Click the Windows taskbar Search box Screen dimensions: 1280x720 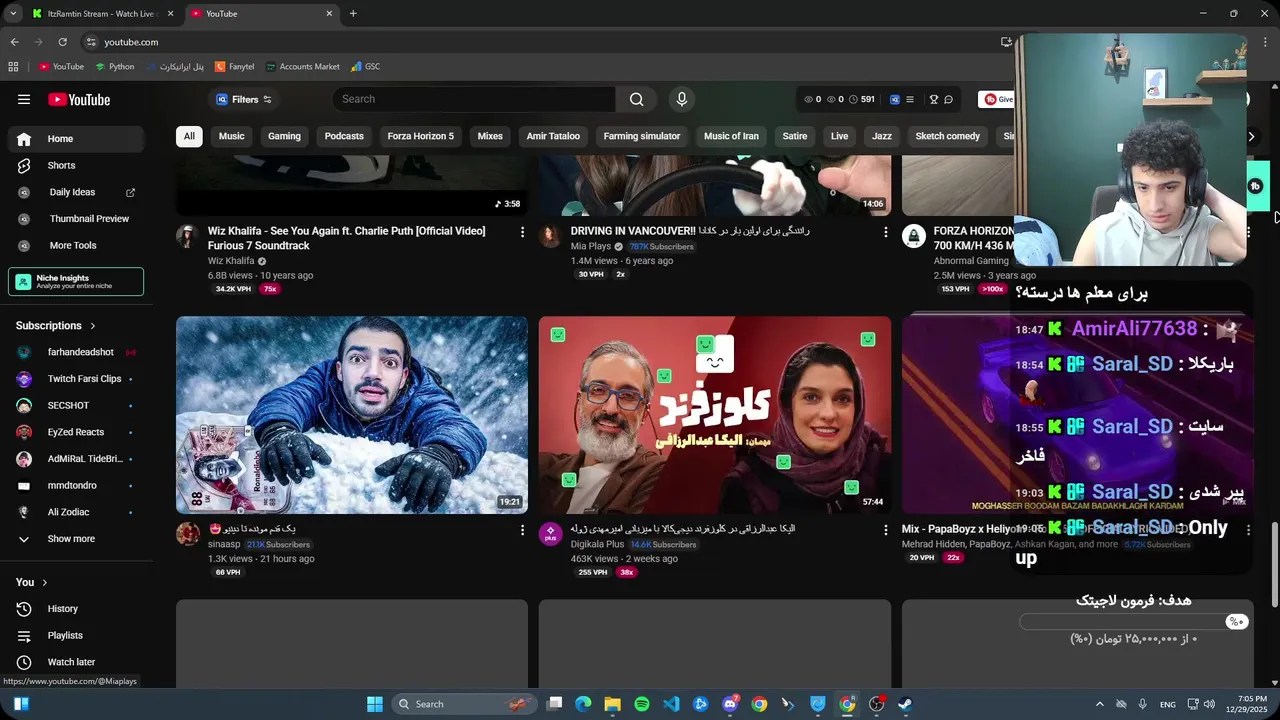click(x=463, y=704)
